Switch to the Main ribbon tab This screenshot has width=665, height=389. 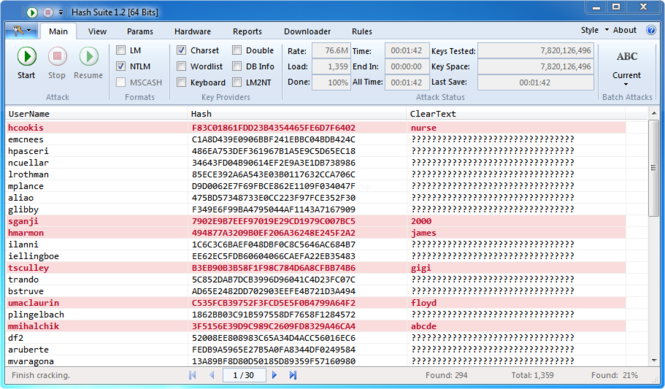(x=58, y=31)
